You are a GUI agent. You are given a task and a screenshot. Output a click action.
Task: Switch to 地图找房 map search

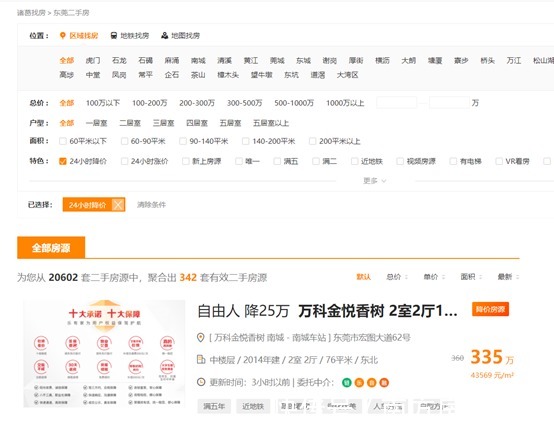point(185,36)
